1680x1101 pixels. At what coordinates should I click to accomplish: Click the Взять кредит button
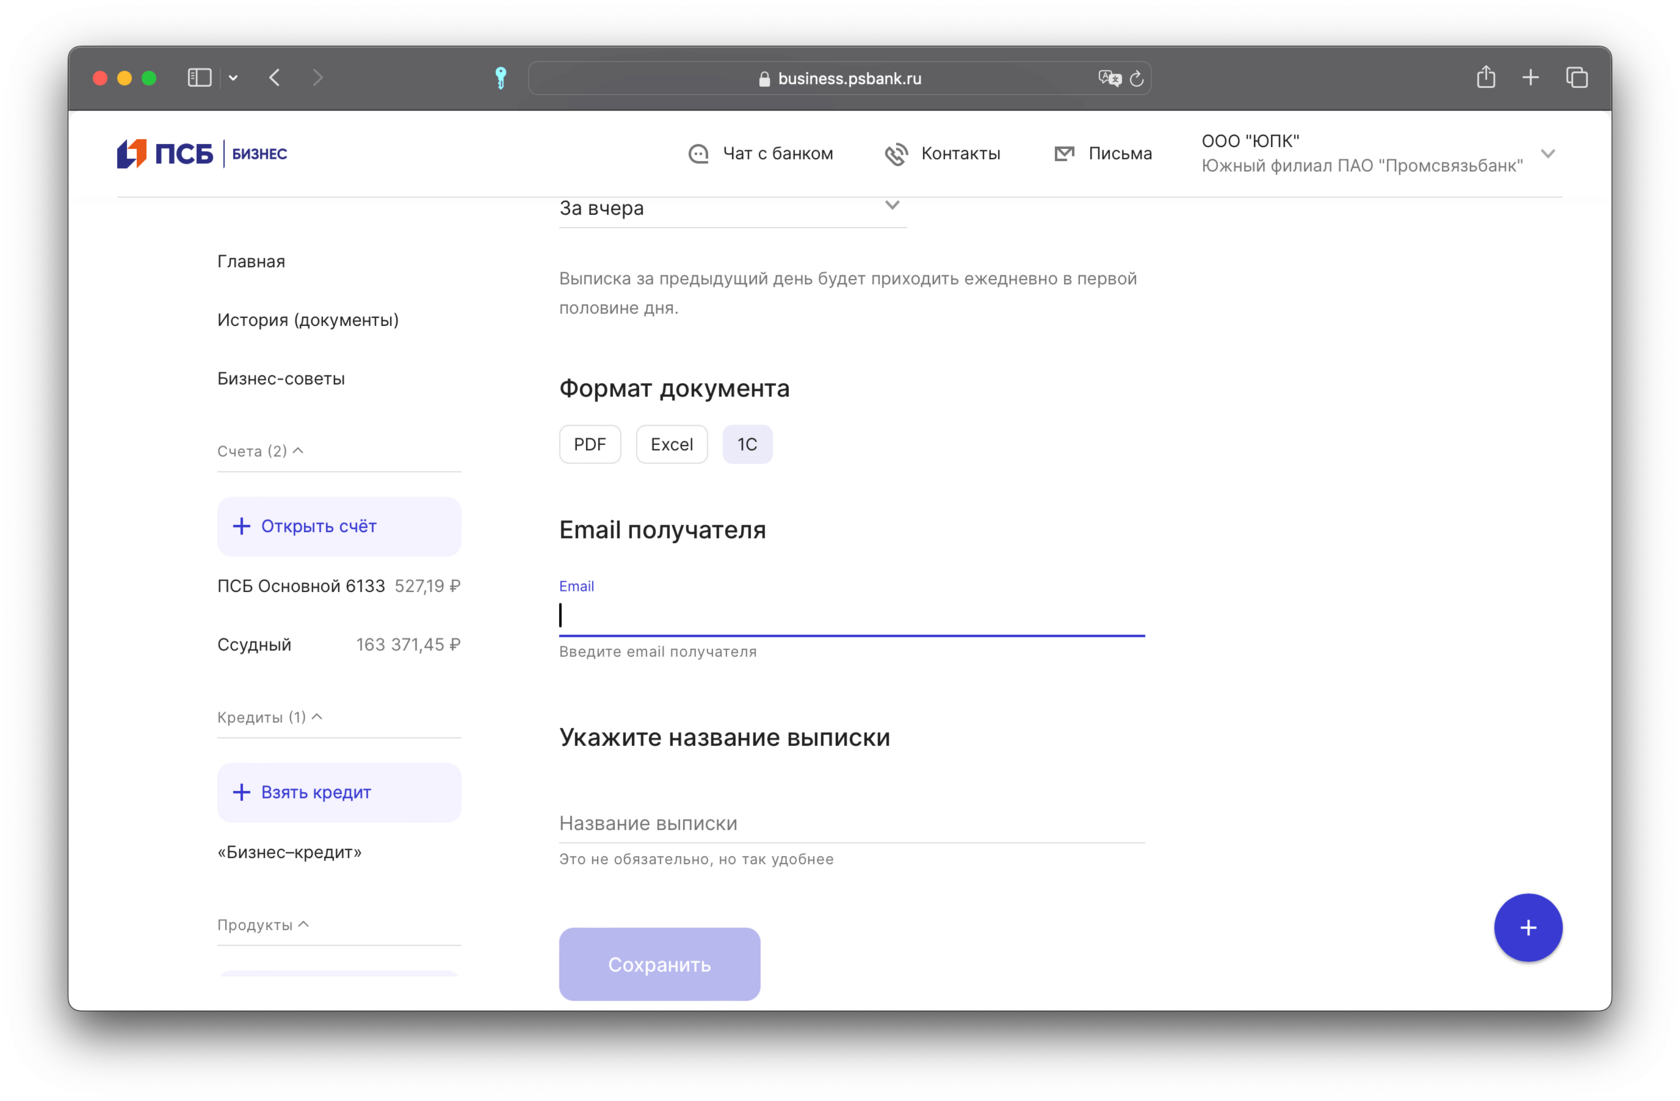coord(339,792)
